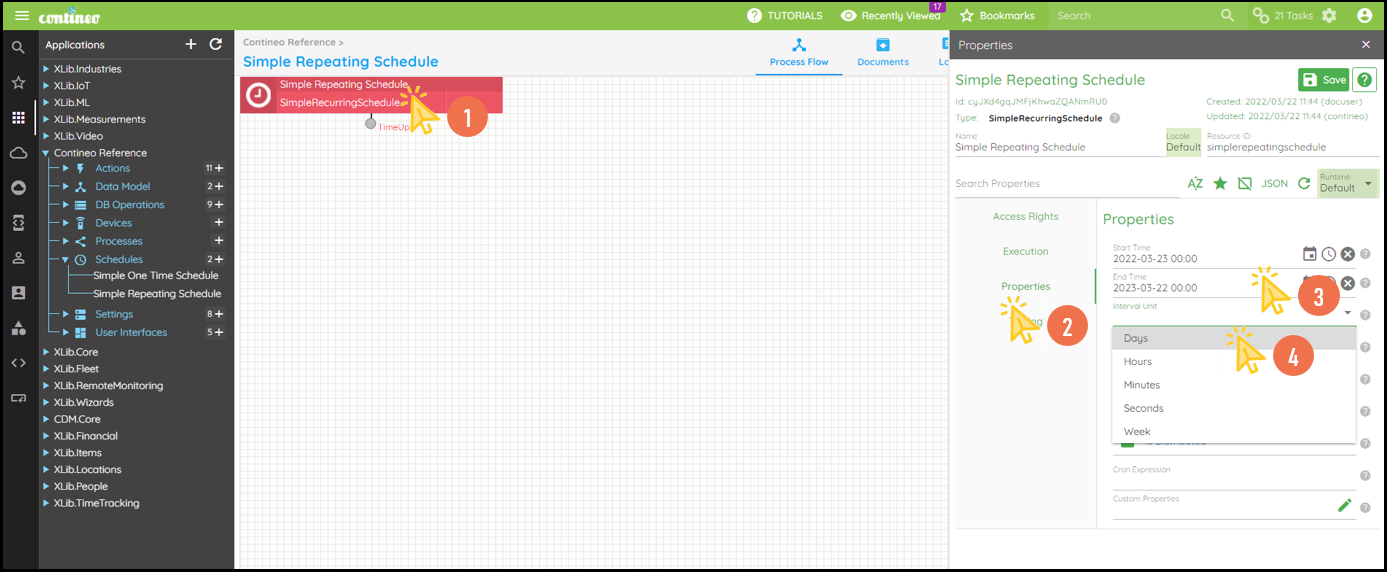Image resolution: width=1387 pixels, height=572 pixels.
Task: Click the settings gear in top bar
Action: coord(1329,16)
